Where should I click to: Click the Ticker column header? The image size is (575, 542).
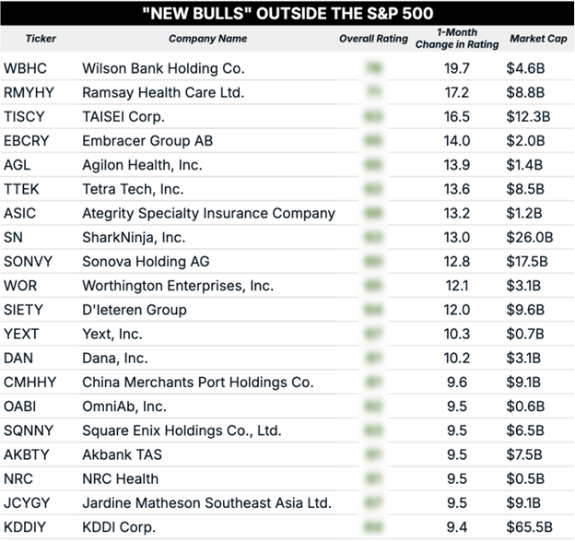tap(40, 39)
